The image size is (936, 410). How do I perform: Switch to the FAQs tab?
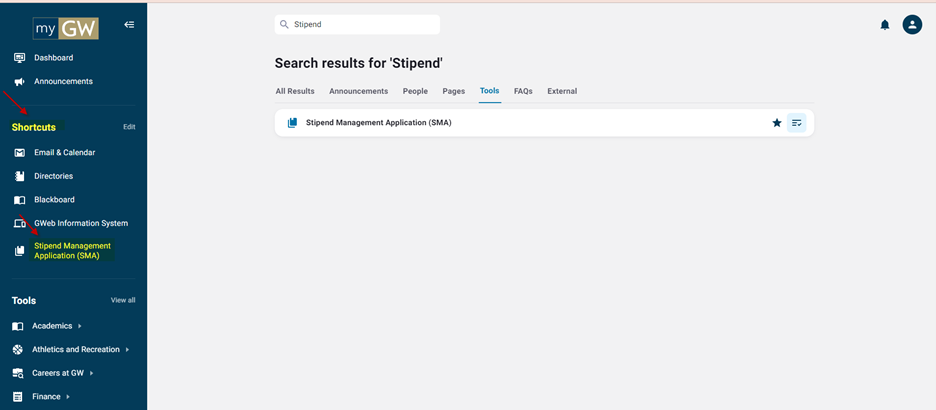[x=523, y=91]
